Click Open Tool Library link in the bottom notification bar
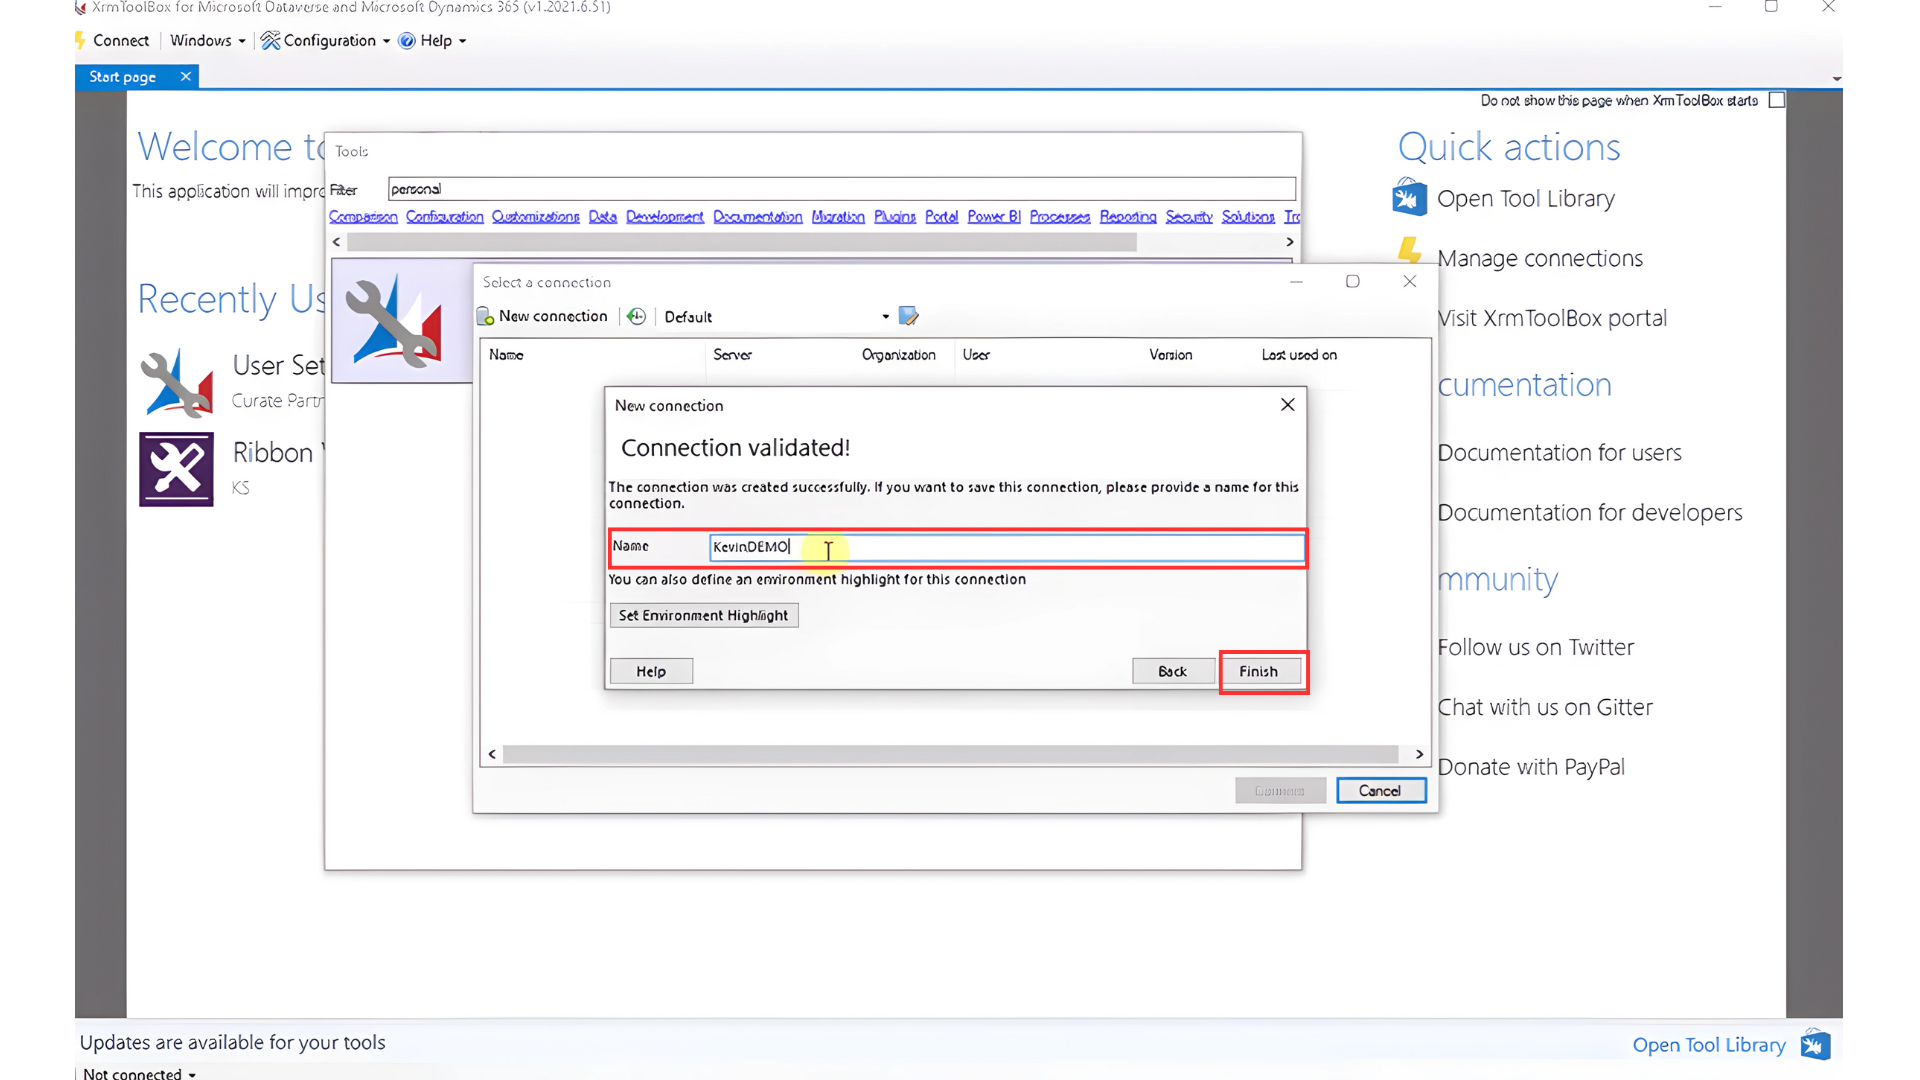The width and height of the screenshot is (1920, 1080). point(1709,1045)
